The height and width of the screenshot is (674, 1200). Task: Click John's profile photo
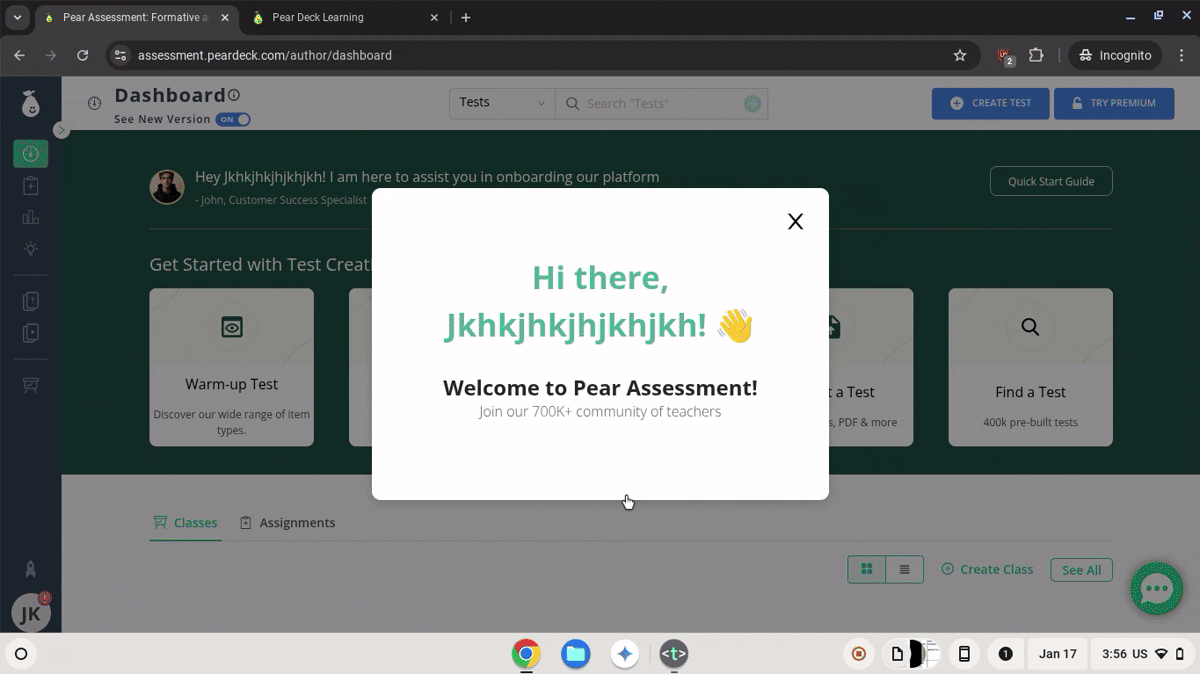tap(167, 187)
